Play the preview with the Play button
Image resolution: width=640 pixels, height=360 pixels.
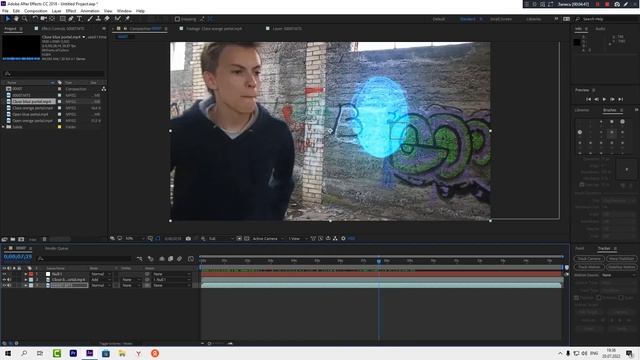point(604,99)
